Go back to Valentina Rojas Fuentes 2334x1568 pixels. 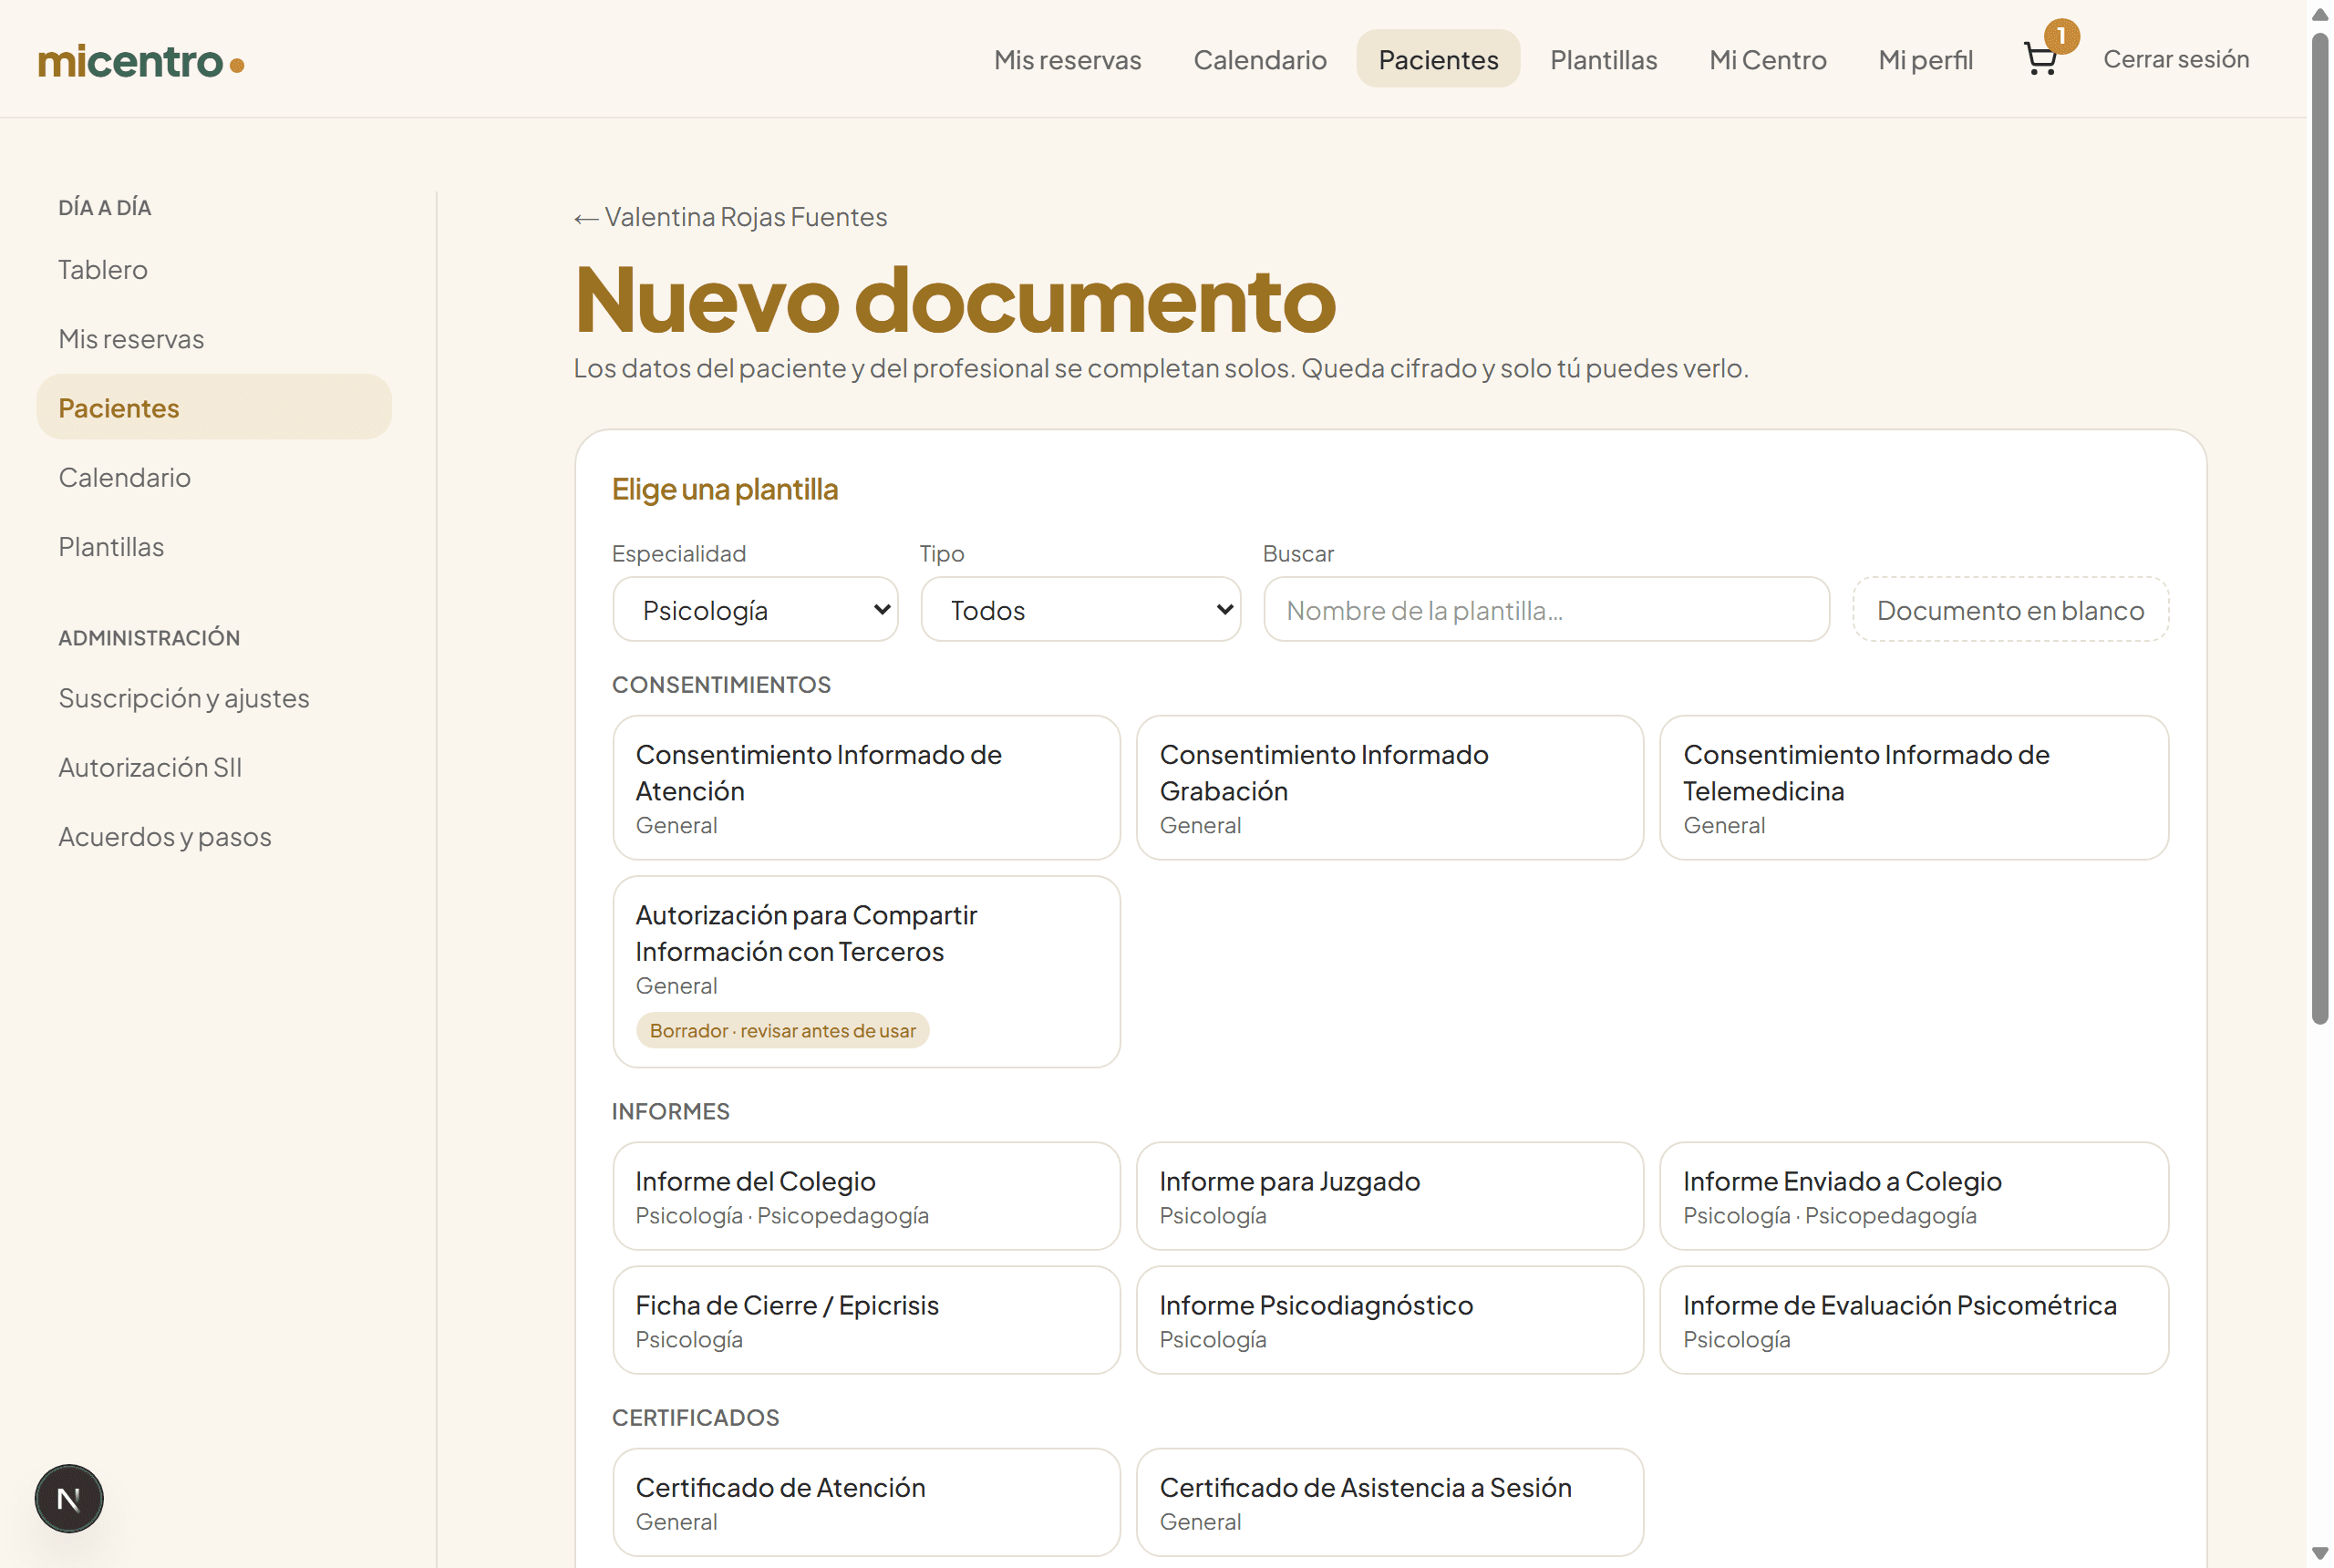731,217
